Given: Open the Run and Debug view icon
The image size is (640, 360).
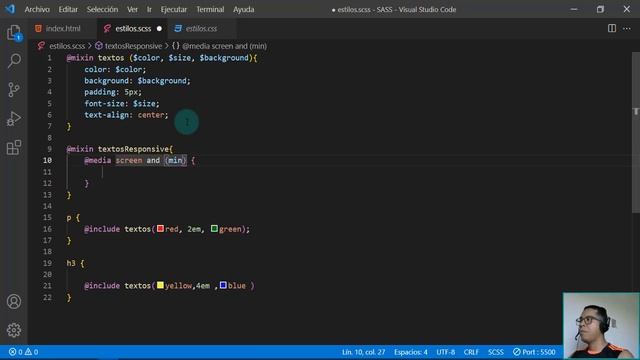Looking at the screenshot, I should pyautogui.click(x=14, y=118).
